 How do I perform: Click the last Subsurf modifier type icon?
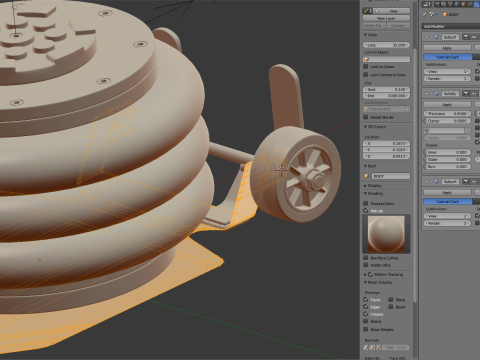[x=436, y=182]
